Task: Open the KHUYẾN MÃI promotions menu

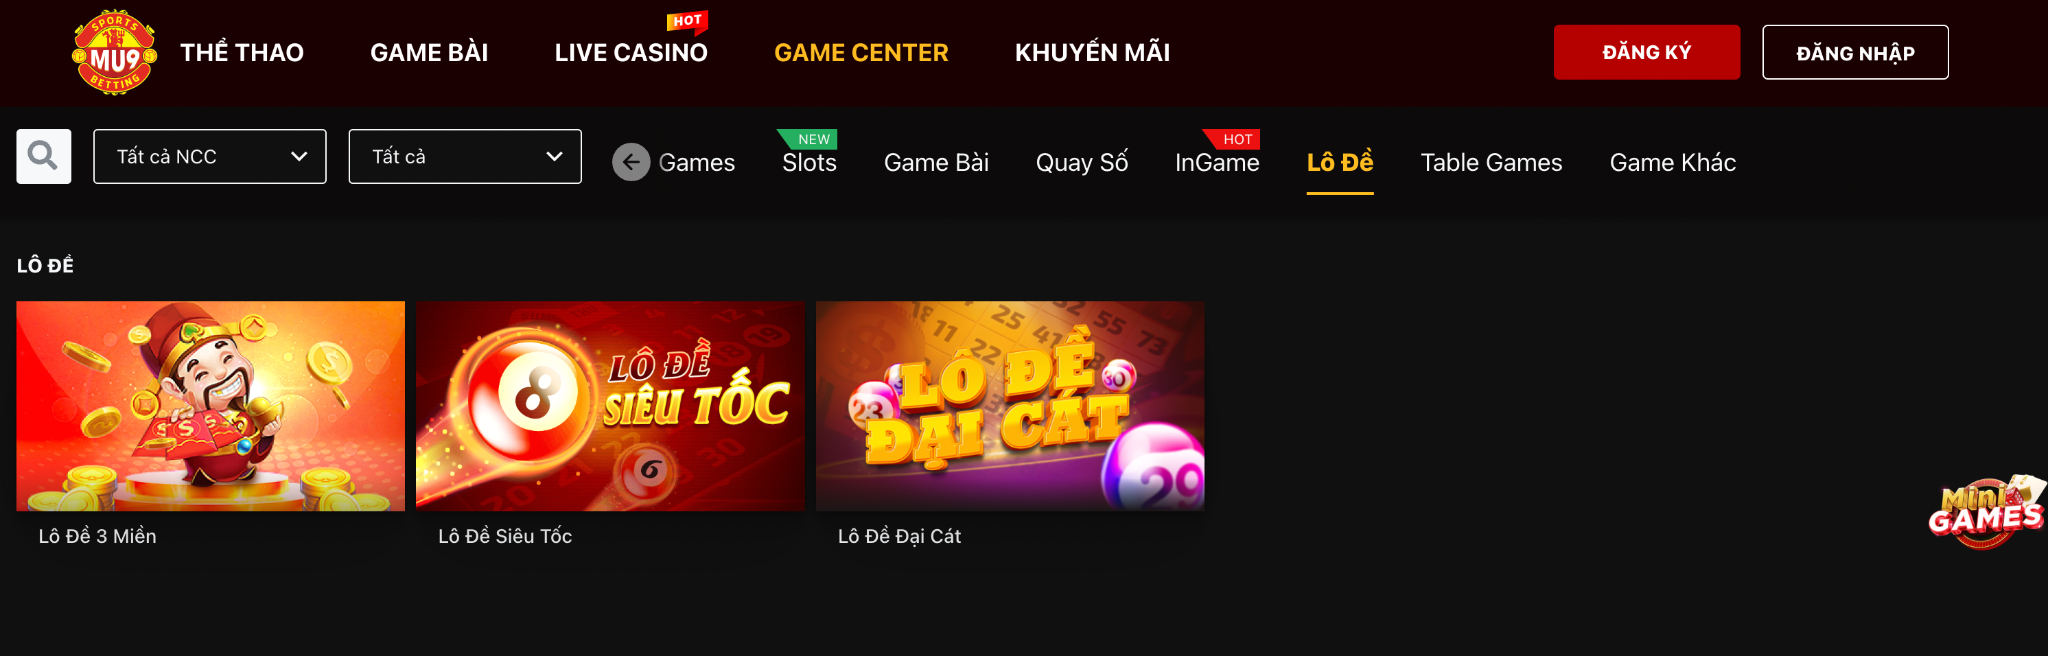Action: point(1092,53)
